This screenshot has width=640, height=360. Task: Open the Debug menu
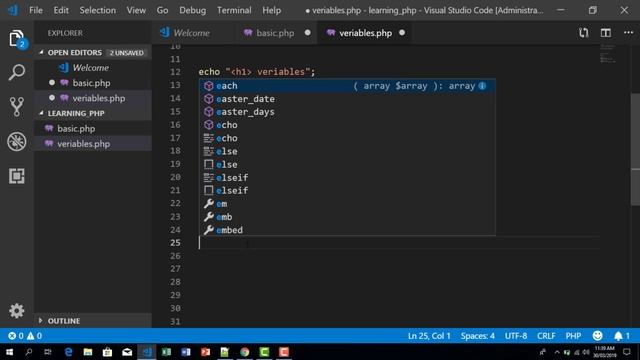[192, 10]
